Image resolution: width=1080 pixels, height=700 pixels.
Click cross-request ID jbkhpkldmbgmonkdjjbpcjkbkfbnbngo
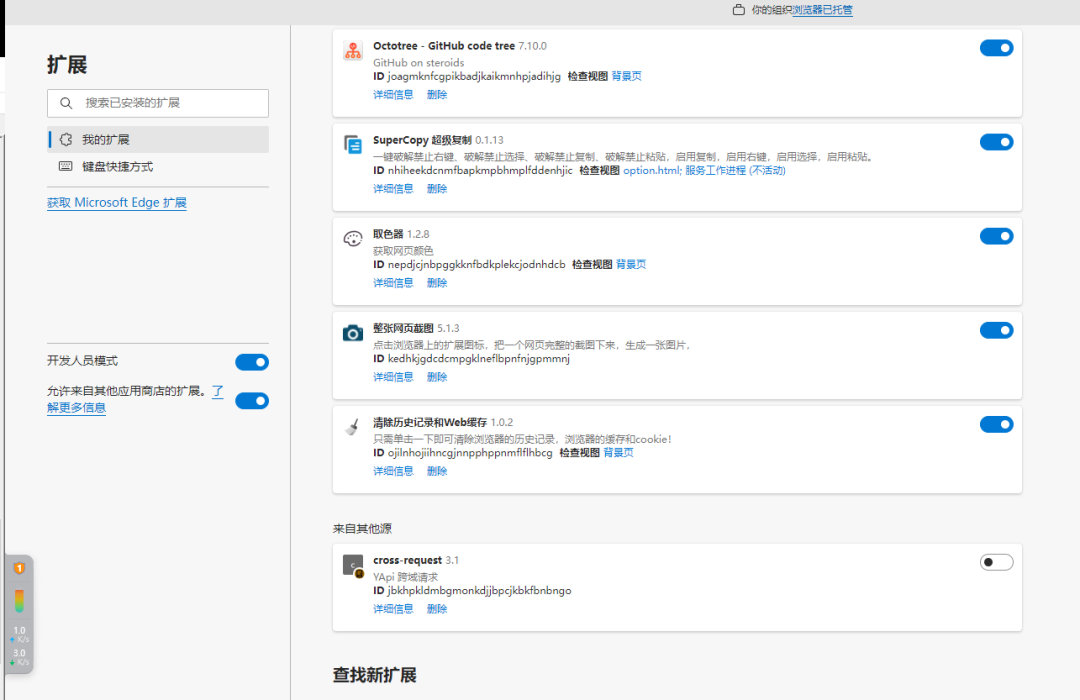(479, 590)
